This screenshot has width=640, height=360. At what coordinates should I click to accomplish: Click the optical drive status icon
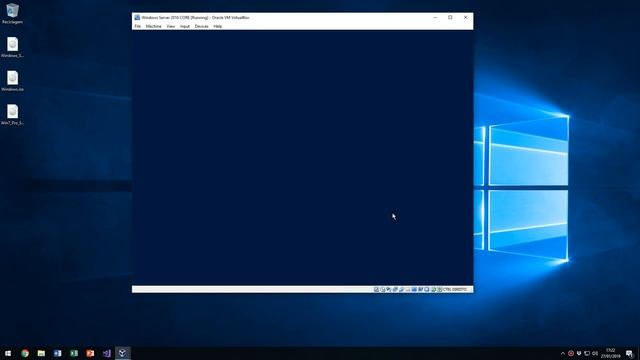[382, 289]
